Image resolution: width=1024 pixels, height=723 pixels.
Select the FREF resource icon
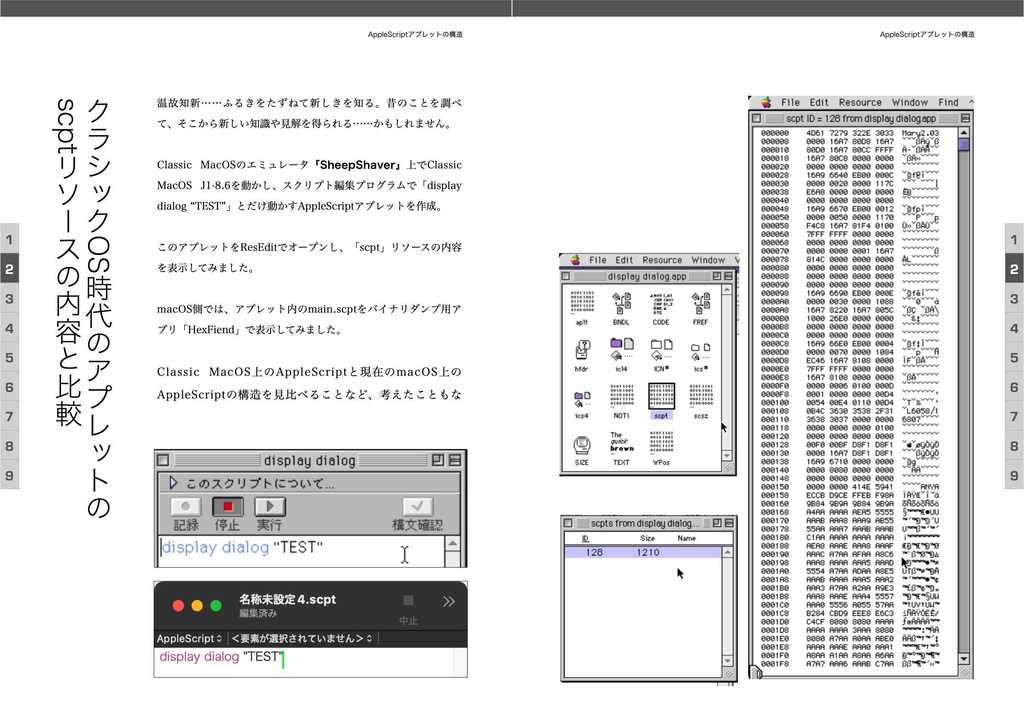(700, 300)
